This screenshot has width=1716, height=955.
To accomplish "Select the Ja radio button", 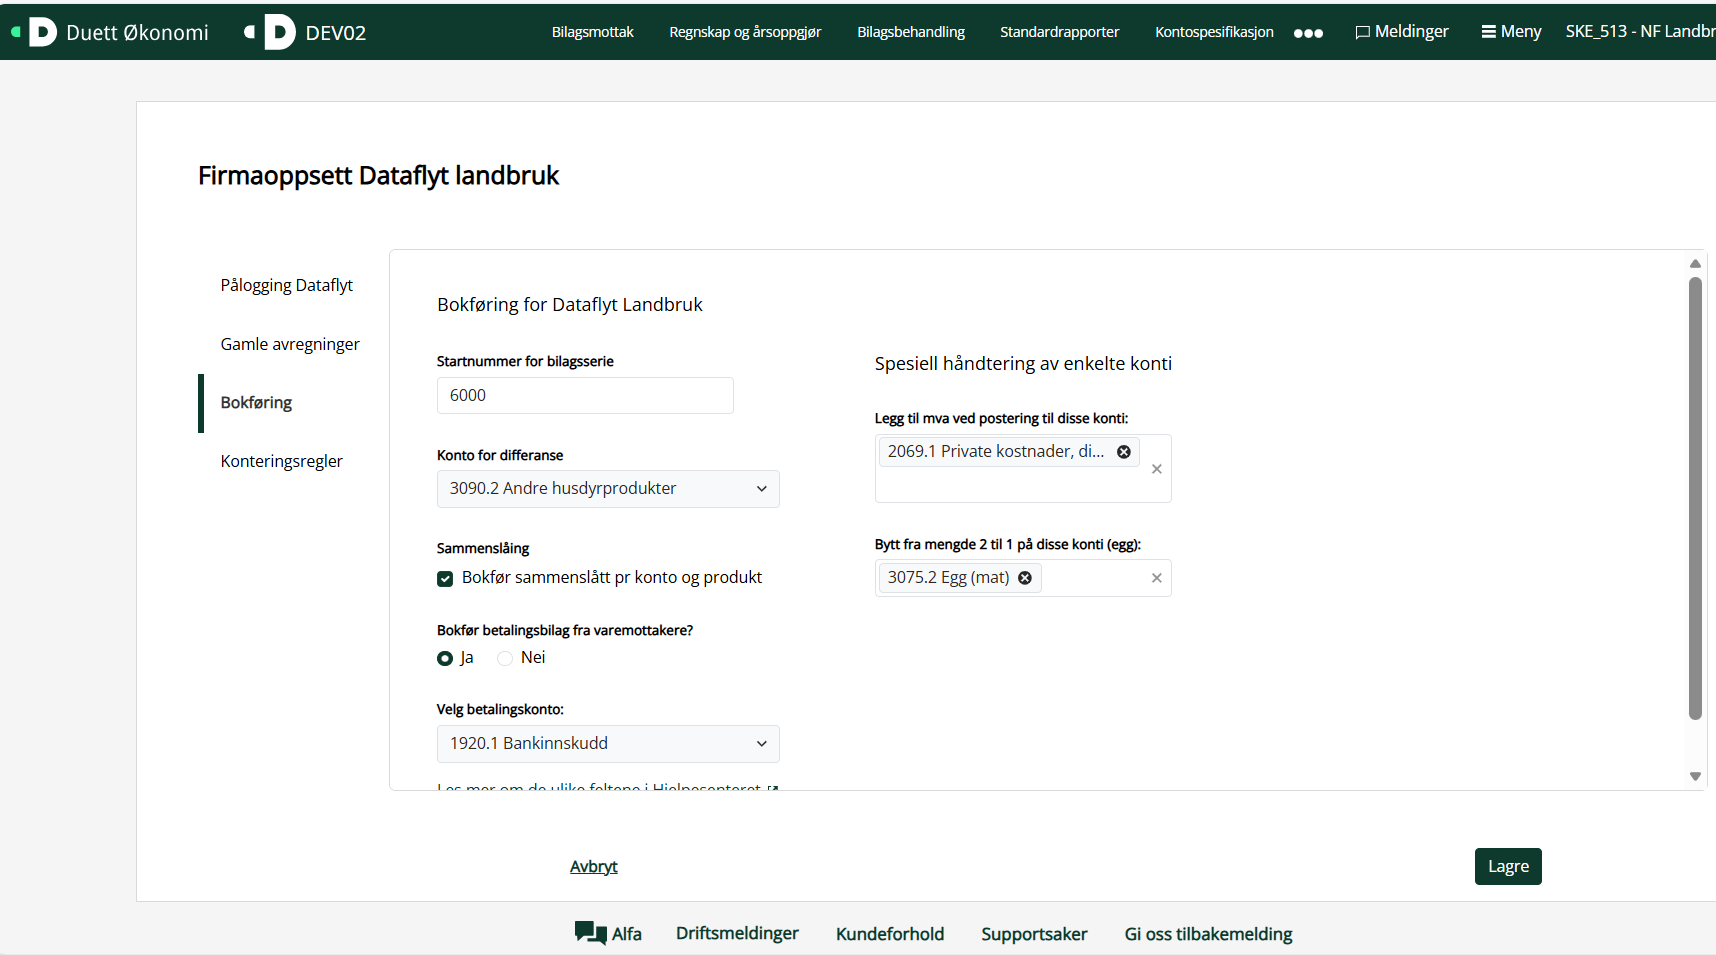I will (445, 658).
